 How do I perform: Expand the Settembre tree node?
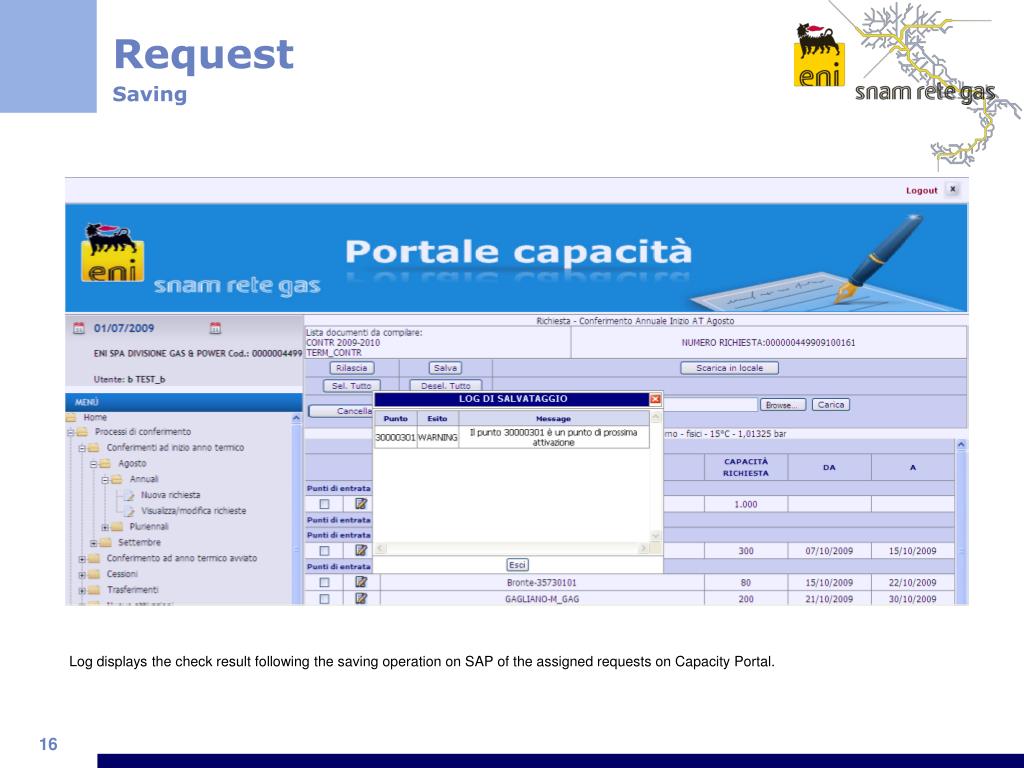(x=93, y=543)
